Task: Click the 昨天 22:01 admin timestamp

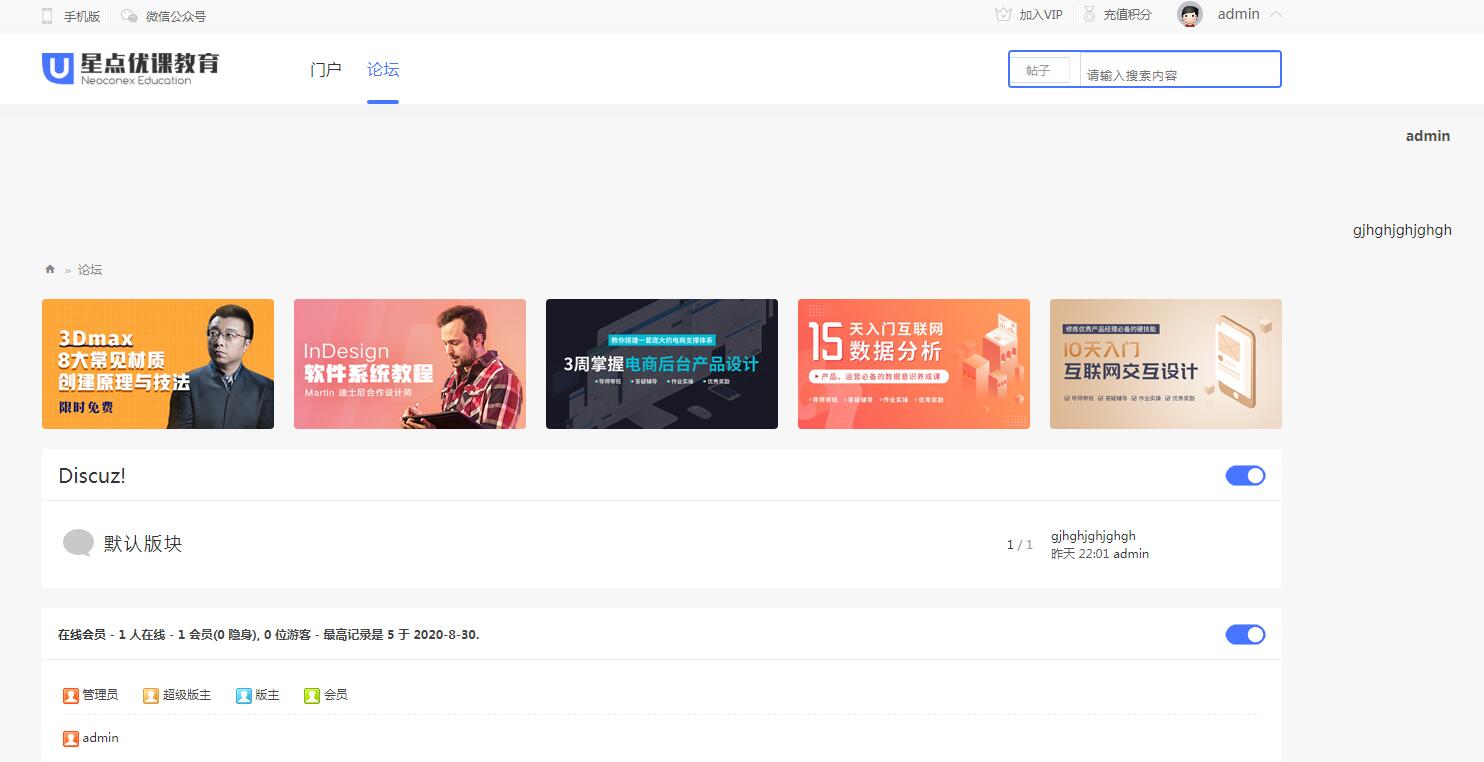Action: pos(1100,553)
